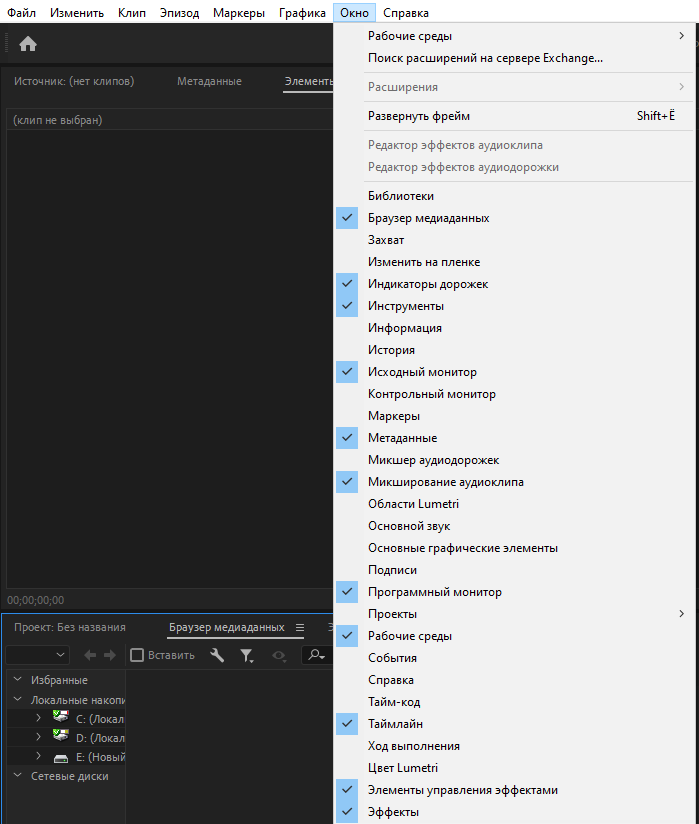Toggle the Таймлайн panel
This screenshot has height=824, width=699.
click(x=513, y=724)
